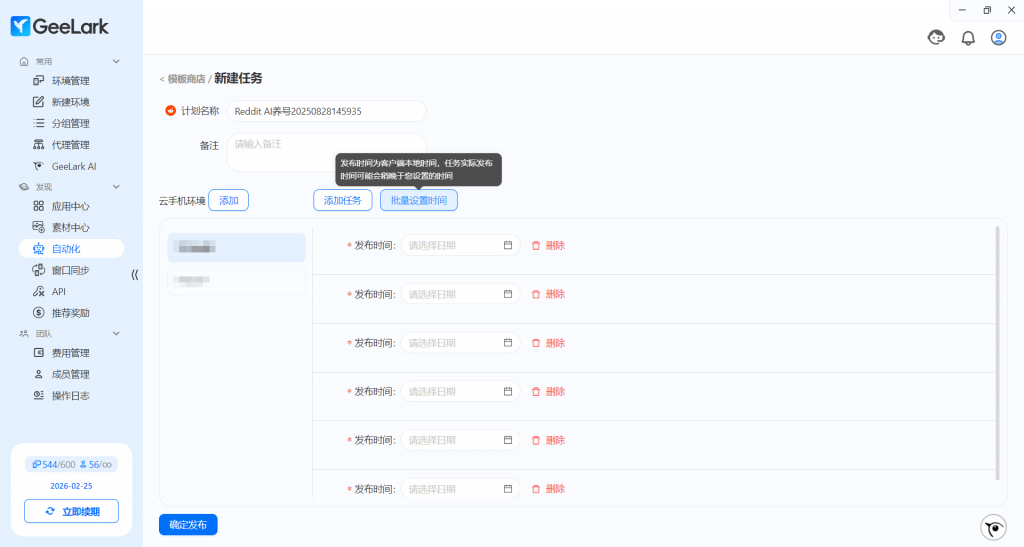Collapse the 团队 section chevron
The height and width of the screenshot is (547, 1024).
click(x=116, y=333)
